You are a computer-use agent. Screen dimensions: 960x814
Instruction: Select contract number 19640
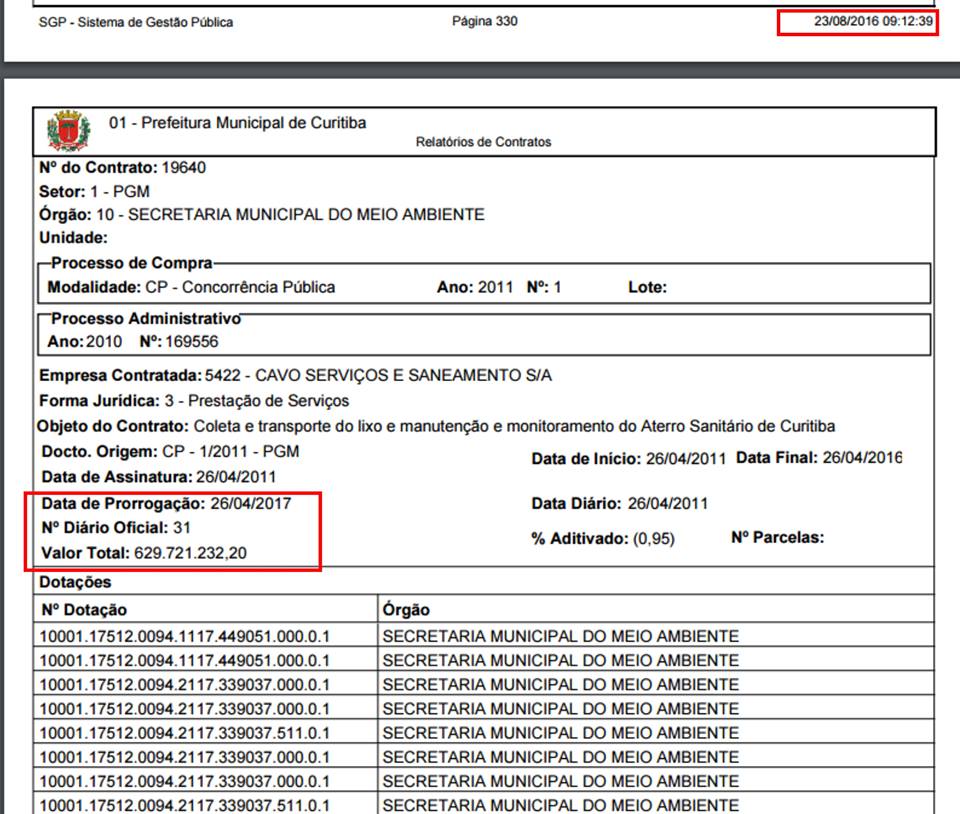183,168
